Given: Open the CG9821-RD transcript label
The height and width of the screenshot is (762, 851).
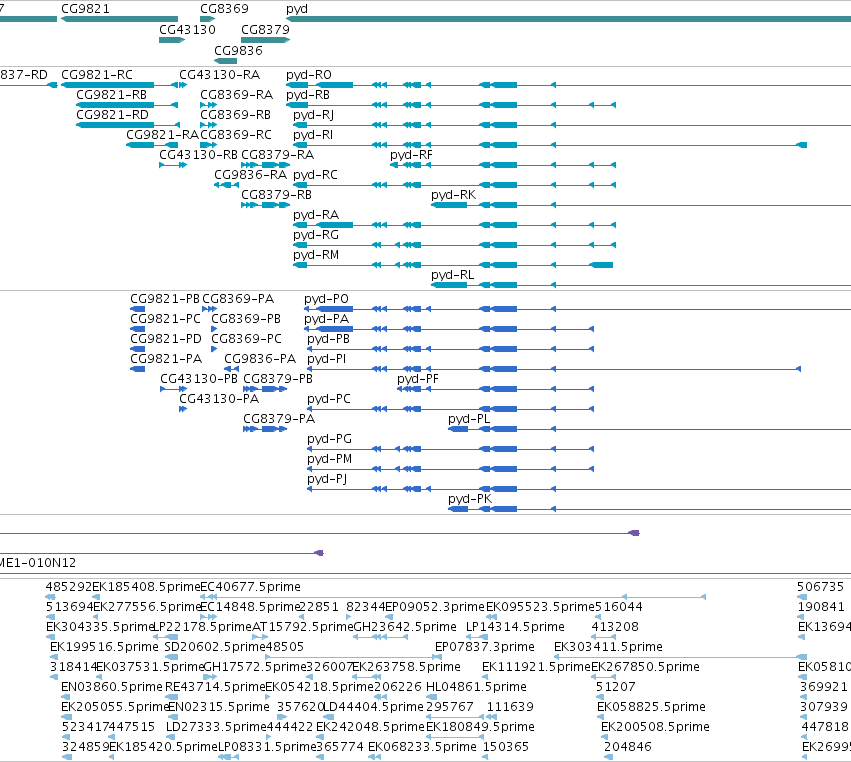Looking at the screenshot, I should [112, 115].
